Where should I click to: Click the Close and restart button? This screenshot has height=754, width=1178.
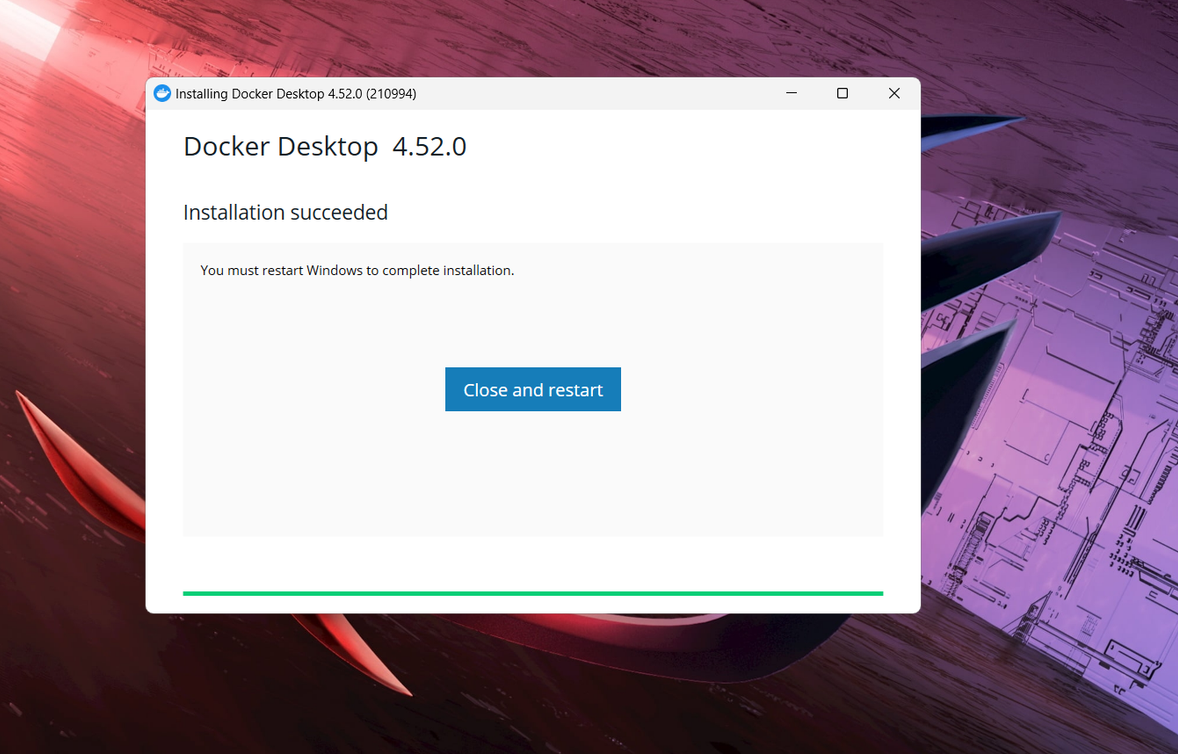[x=533, y=389]
